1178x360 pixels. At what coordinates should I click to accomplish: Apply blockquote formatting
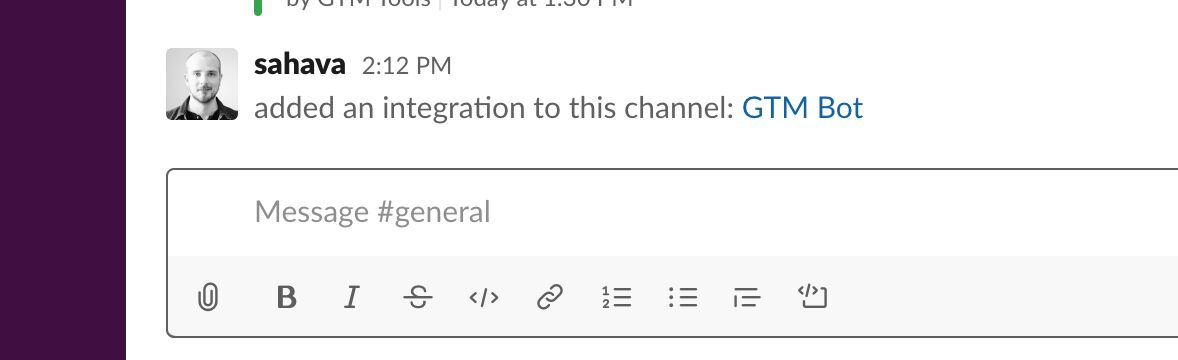click(x=747, y=298)
